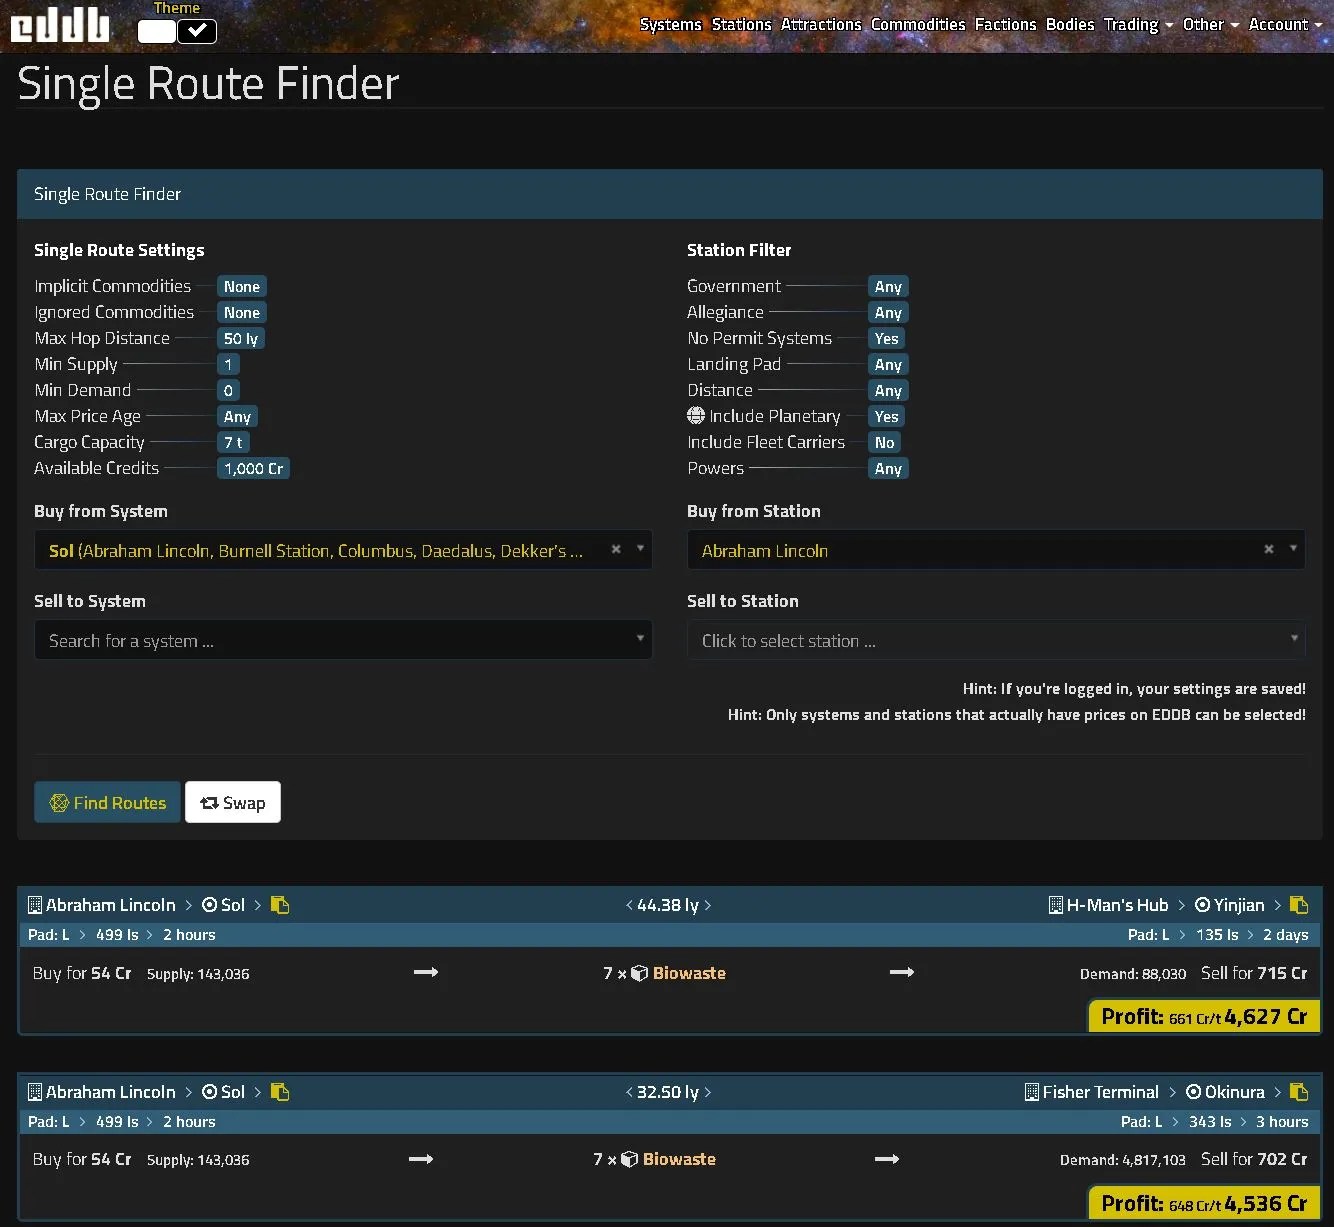Open the Sell to Station dropdown
Viewport: 1334px width, 1227px height.
[996, 640]
